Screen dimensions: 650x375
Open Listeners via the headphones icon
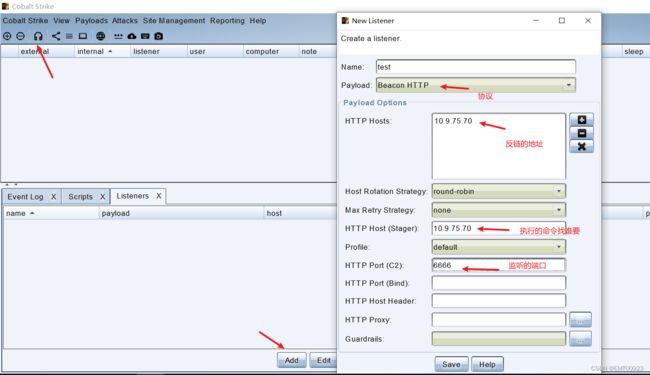point(38,36)
